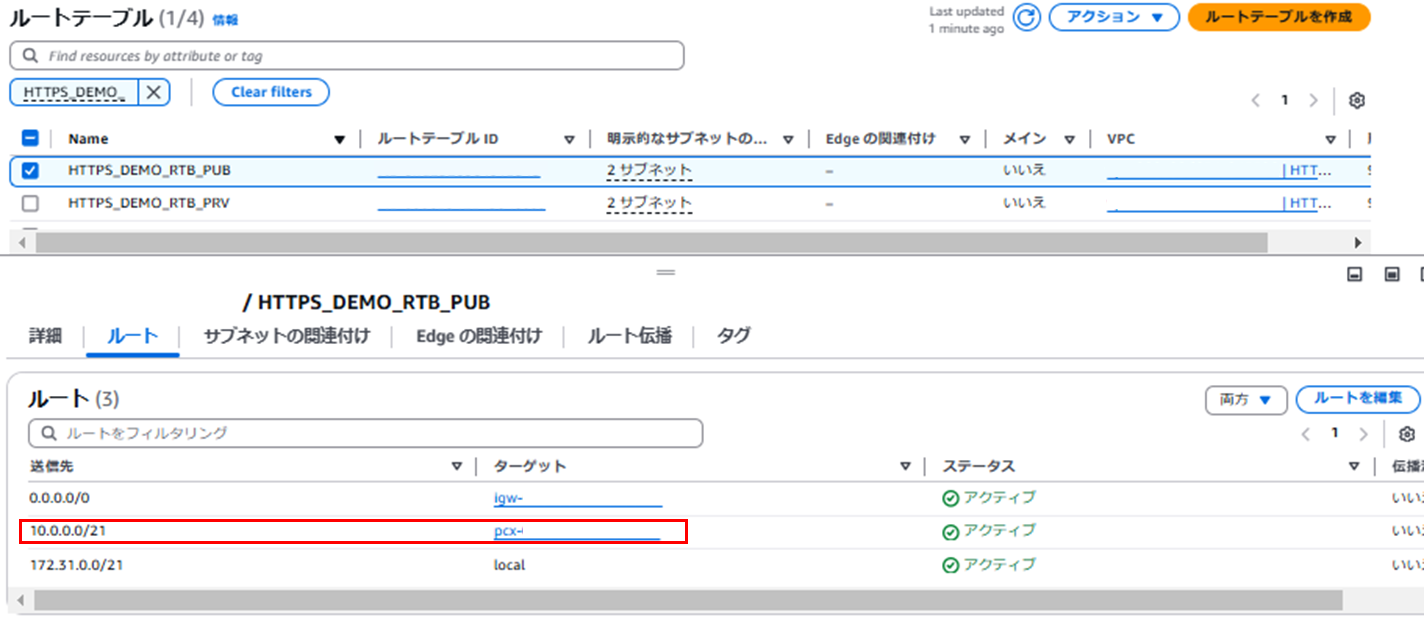Remove the HTTPS_DEMO_ filter token

pos(153,92)
